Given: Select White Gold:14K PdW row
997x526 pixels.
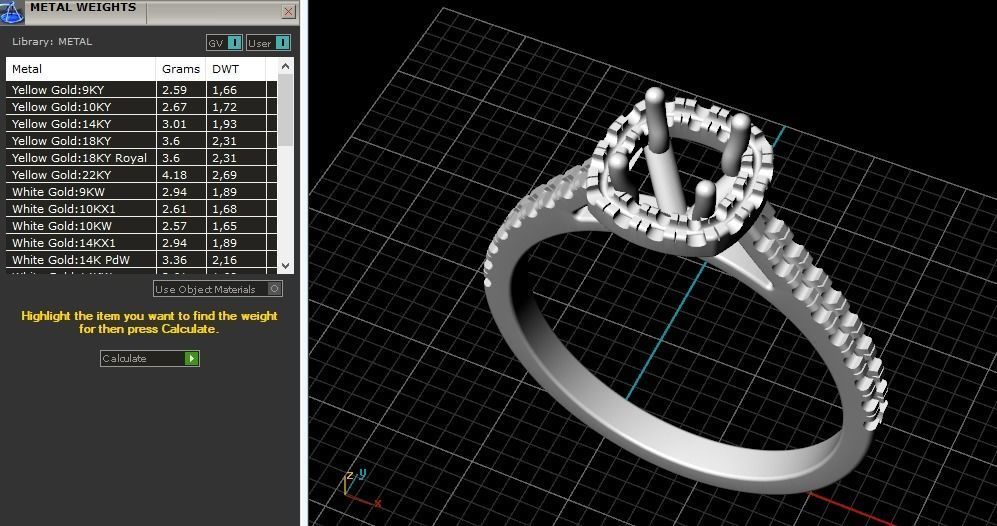Looking at the screenshot, I should [142, 260].
